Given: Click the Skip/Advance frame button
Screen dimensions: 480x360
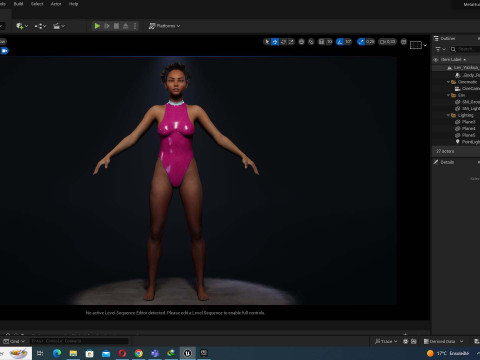Looking at the screenshot, I should [x=107, y=26].
